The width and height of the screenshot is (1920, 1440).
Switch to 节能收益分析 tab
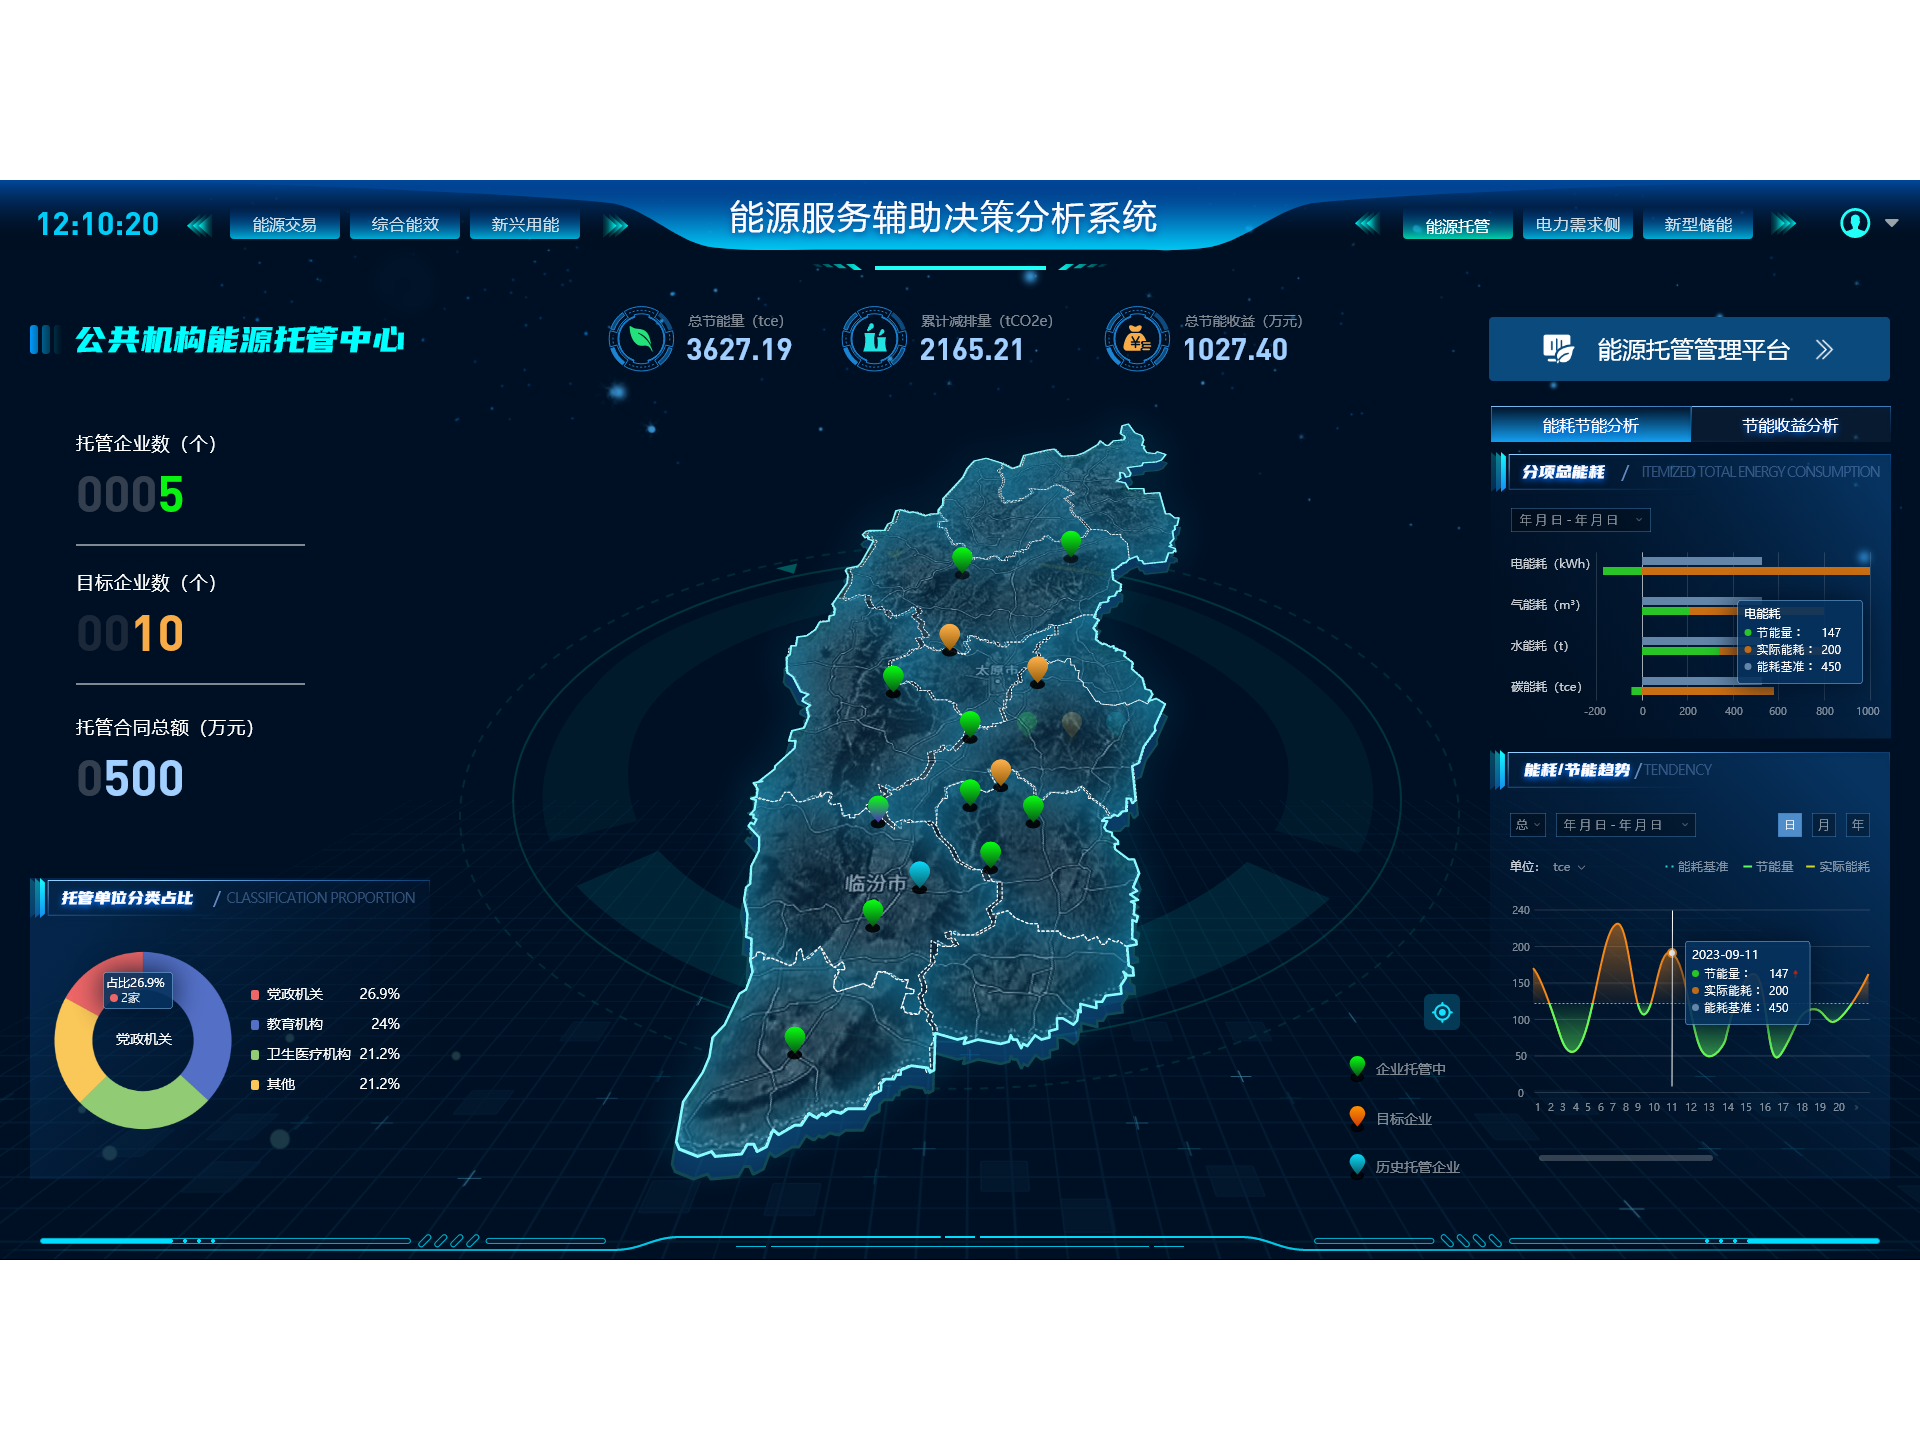point(1789,425)
